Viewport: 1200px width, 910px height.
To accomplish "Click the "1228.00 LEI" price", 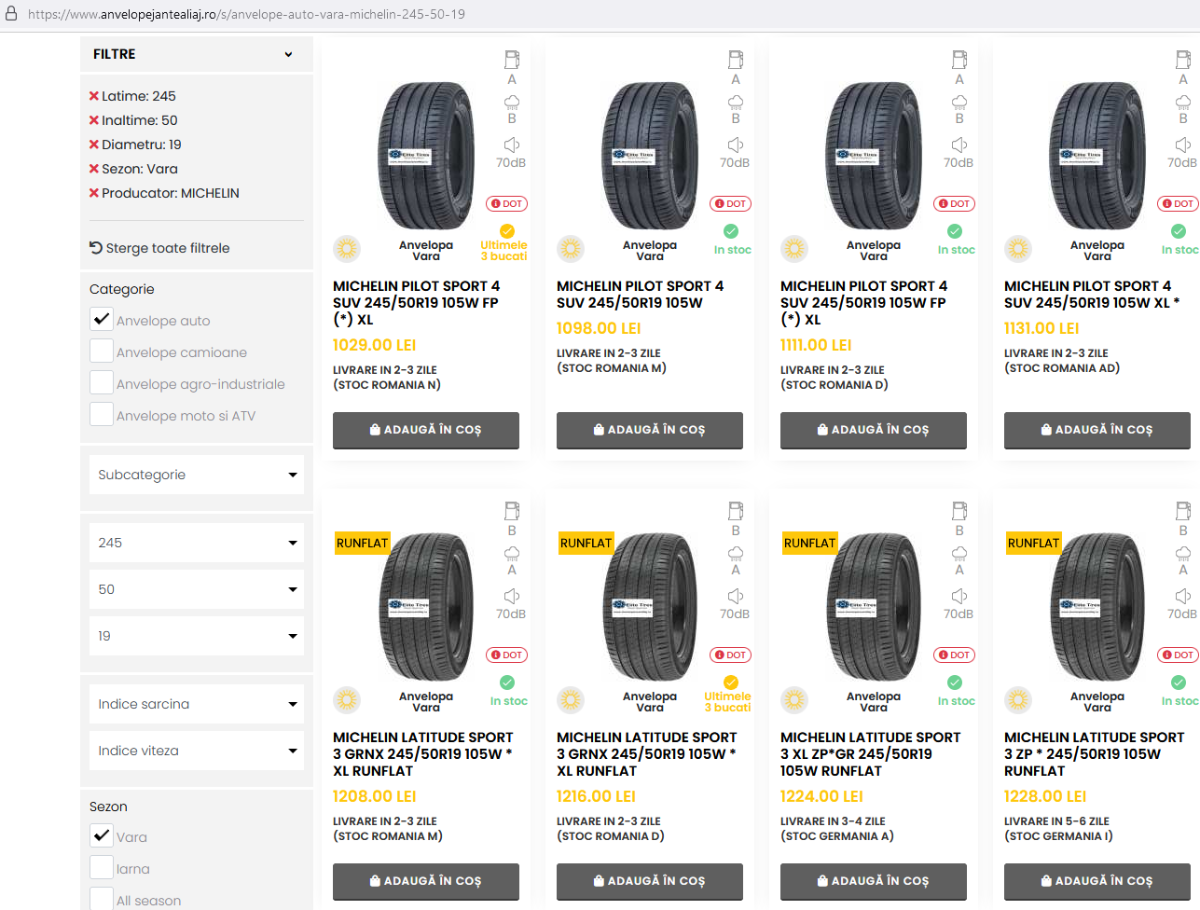I will [1046, 797].
